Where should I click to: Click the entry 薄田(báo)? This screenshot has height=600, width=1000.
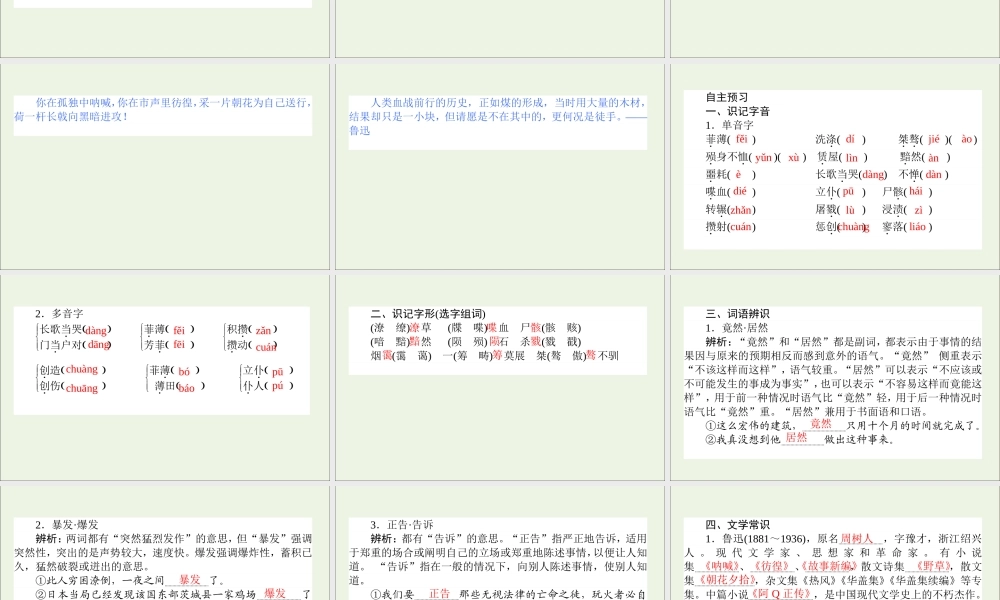click(180, 386)
